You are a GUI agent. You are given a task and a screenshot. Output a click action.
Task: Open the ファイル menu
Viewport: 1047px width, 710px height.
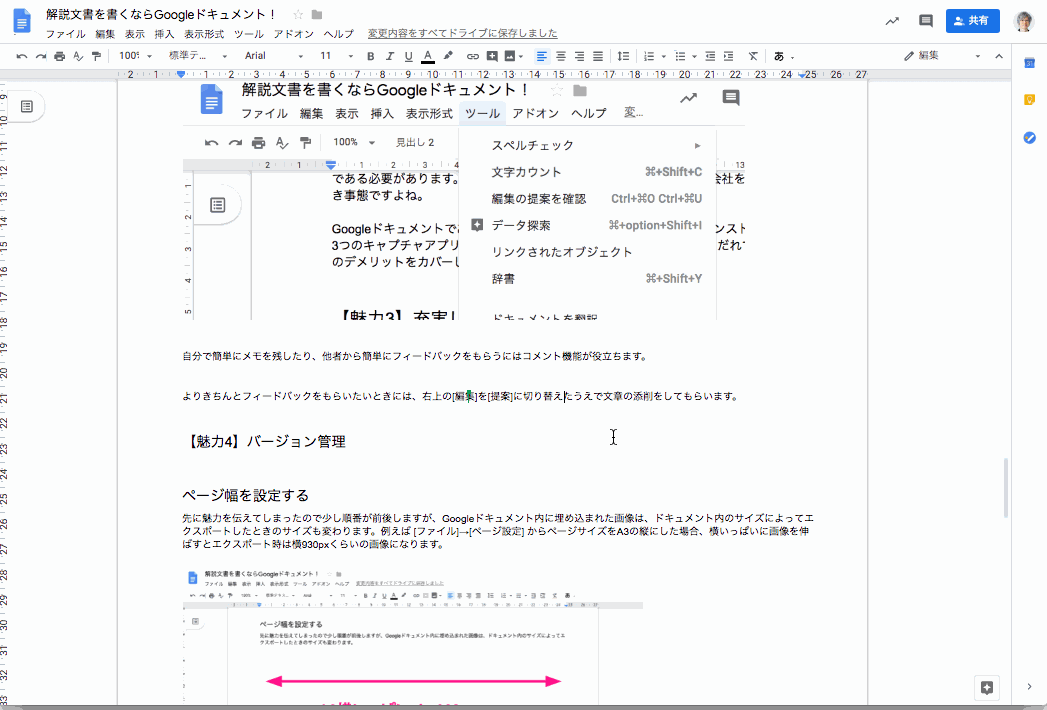(x=65, y=33)
